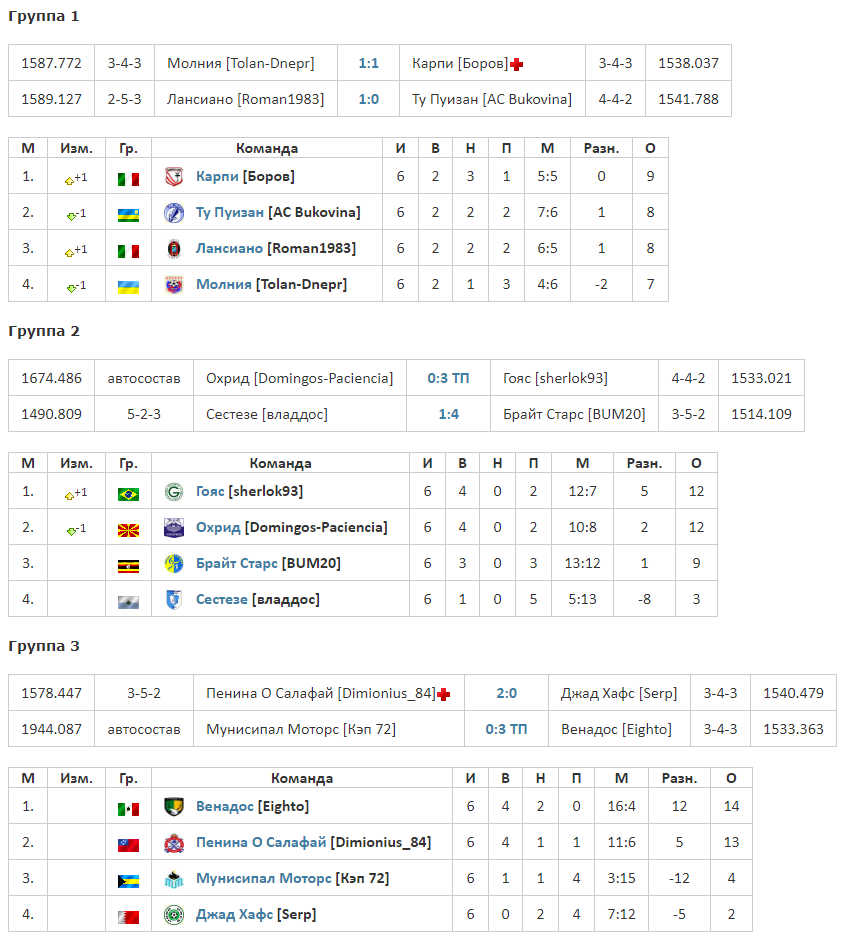Open the 1:1 match score link

pos(369,63)
